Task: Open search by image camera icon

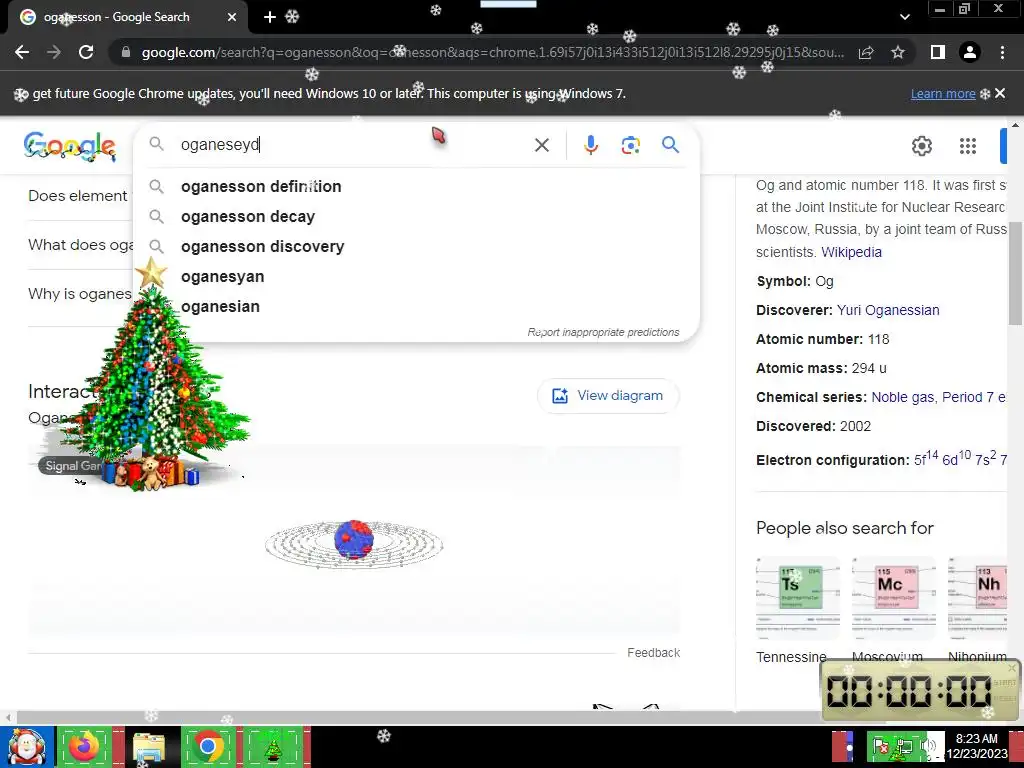Action: point(630,145)
